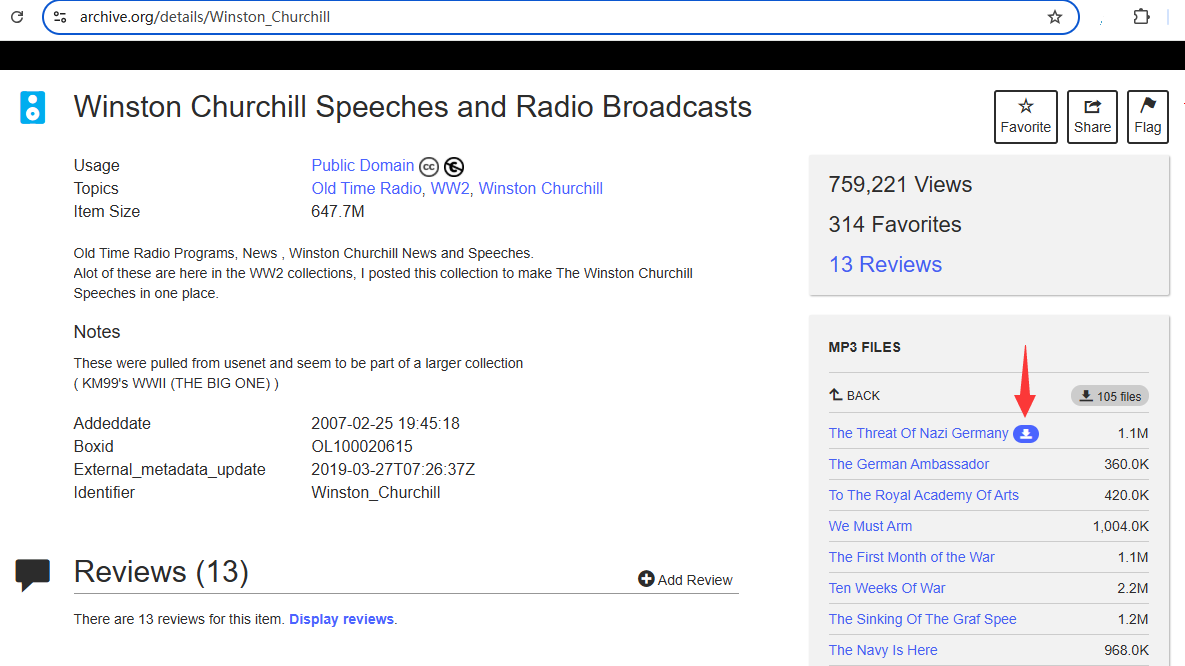Open the Old Time Radio topic link

367,188
